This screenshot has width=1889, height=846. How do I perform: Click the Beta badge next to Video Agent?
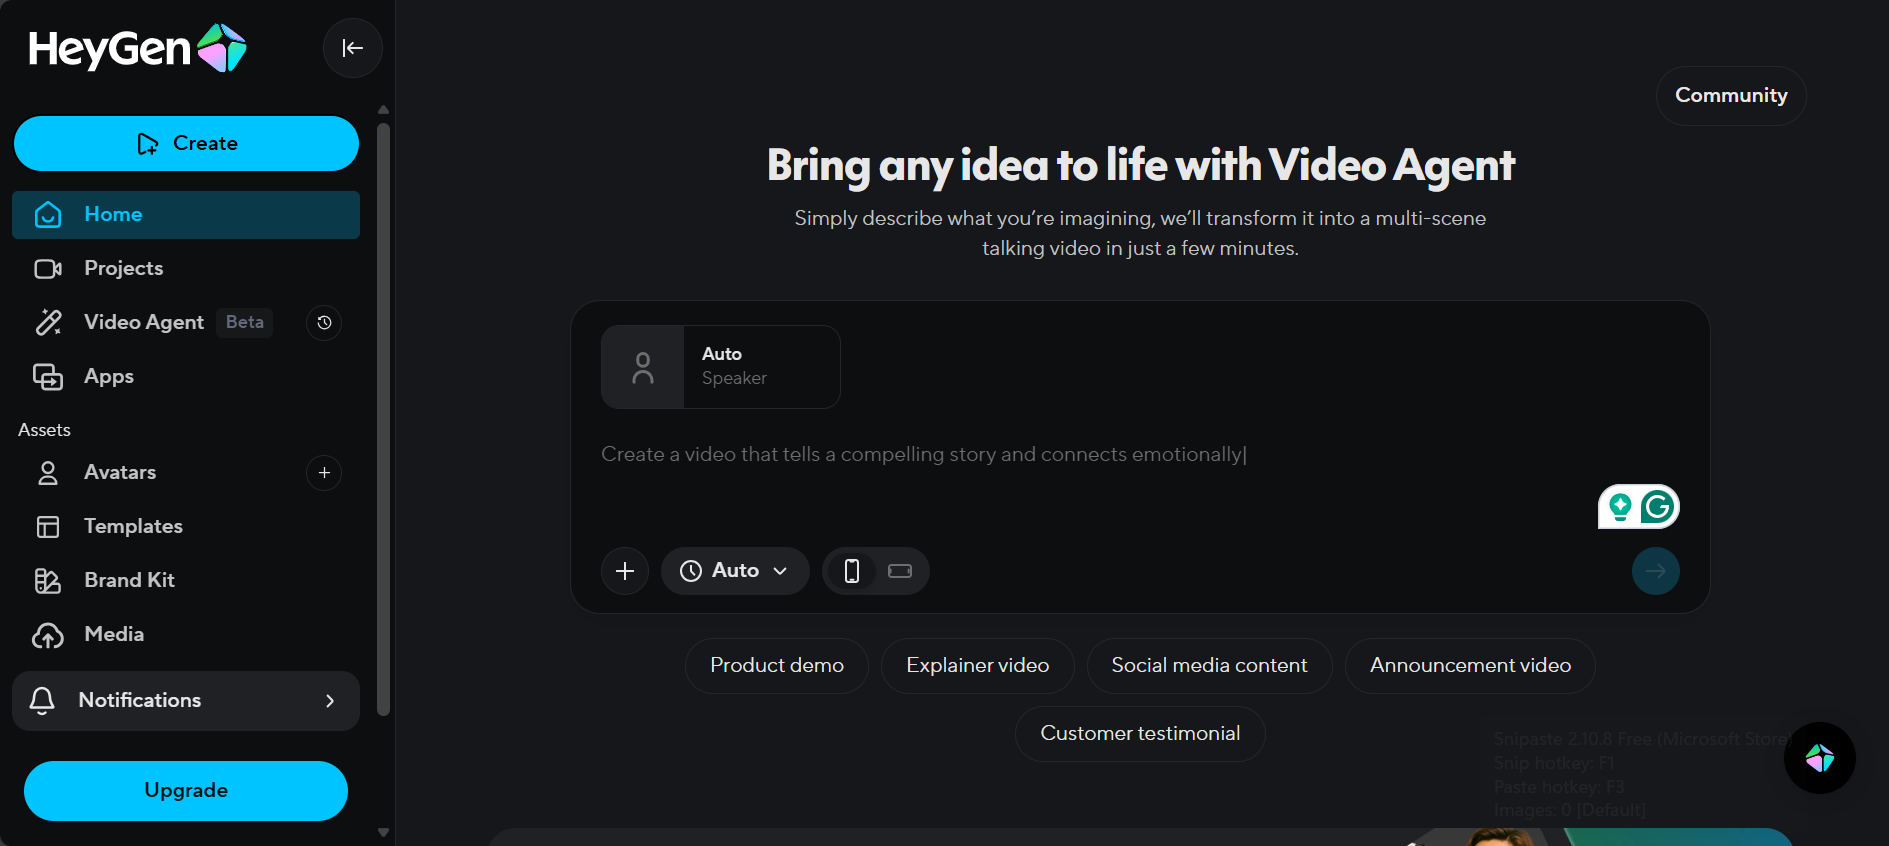[x=245, y=322]
